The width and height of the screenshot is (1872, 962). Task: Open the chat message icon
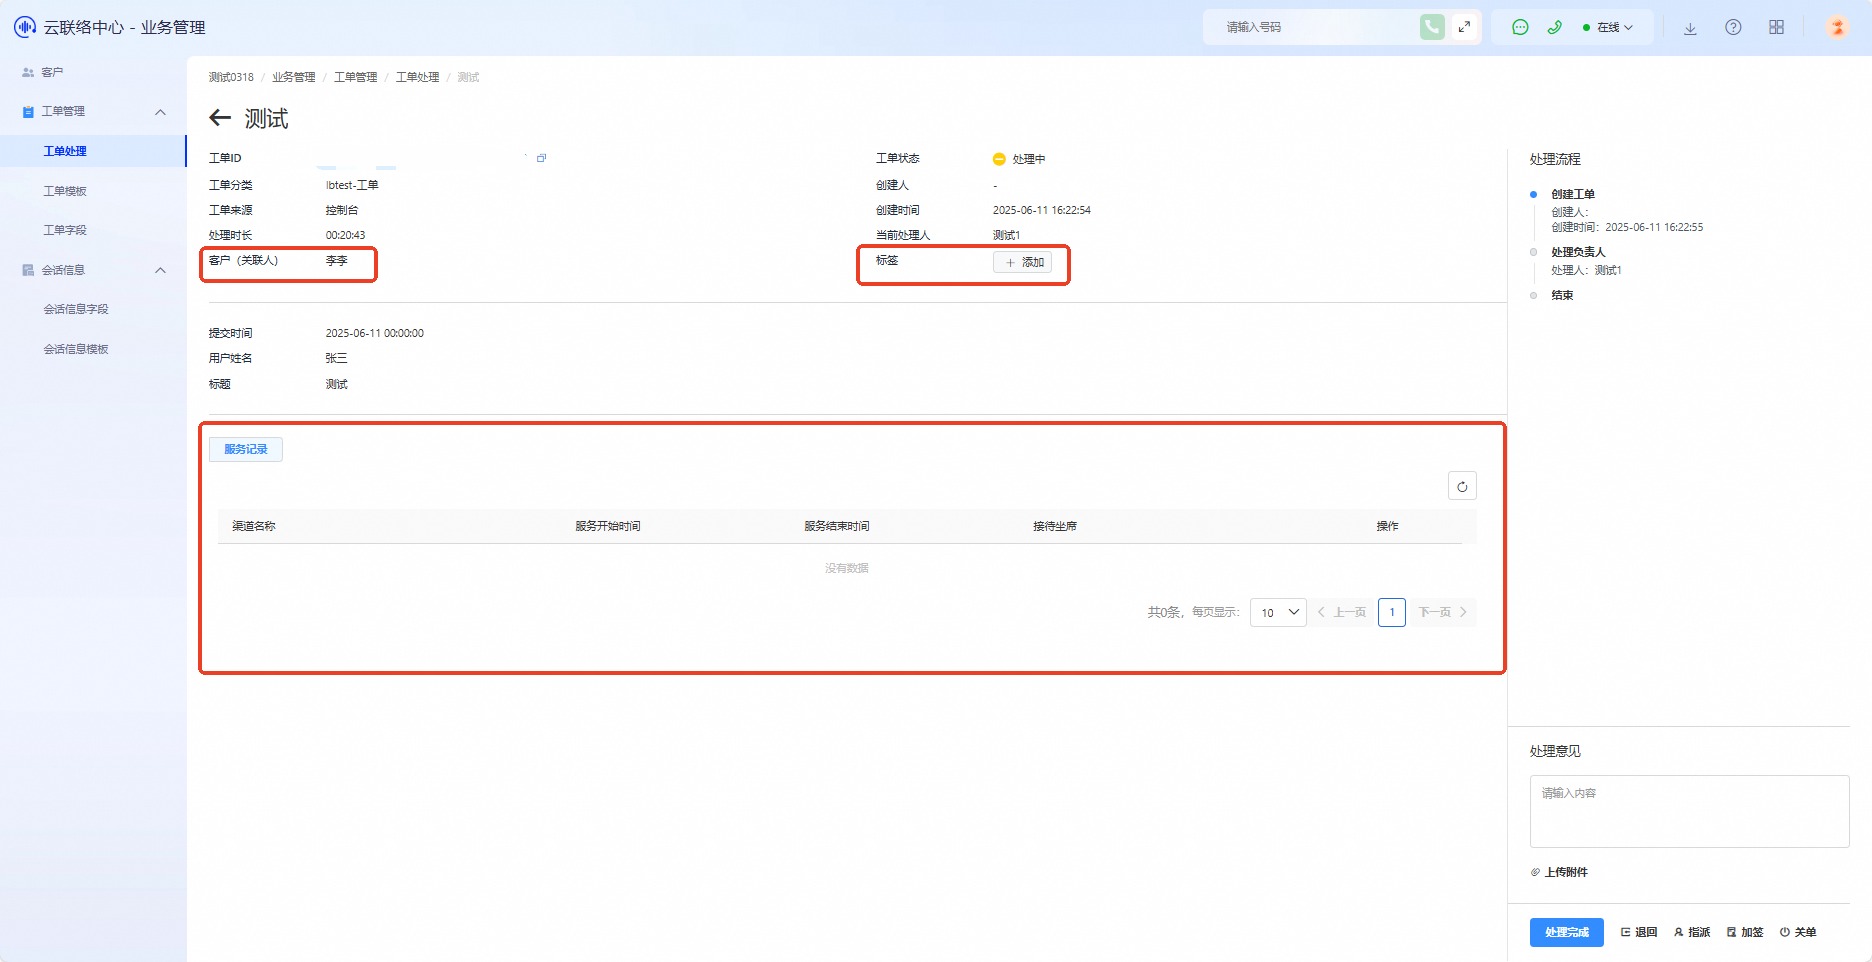click(1520, 27)
